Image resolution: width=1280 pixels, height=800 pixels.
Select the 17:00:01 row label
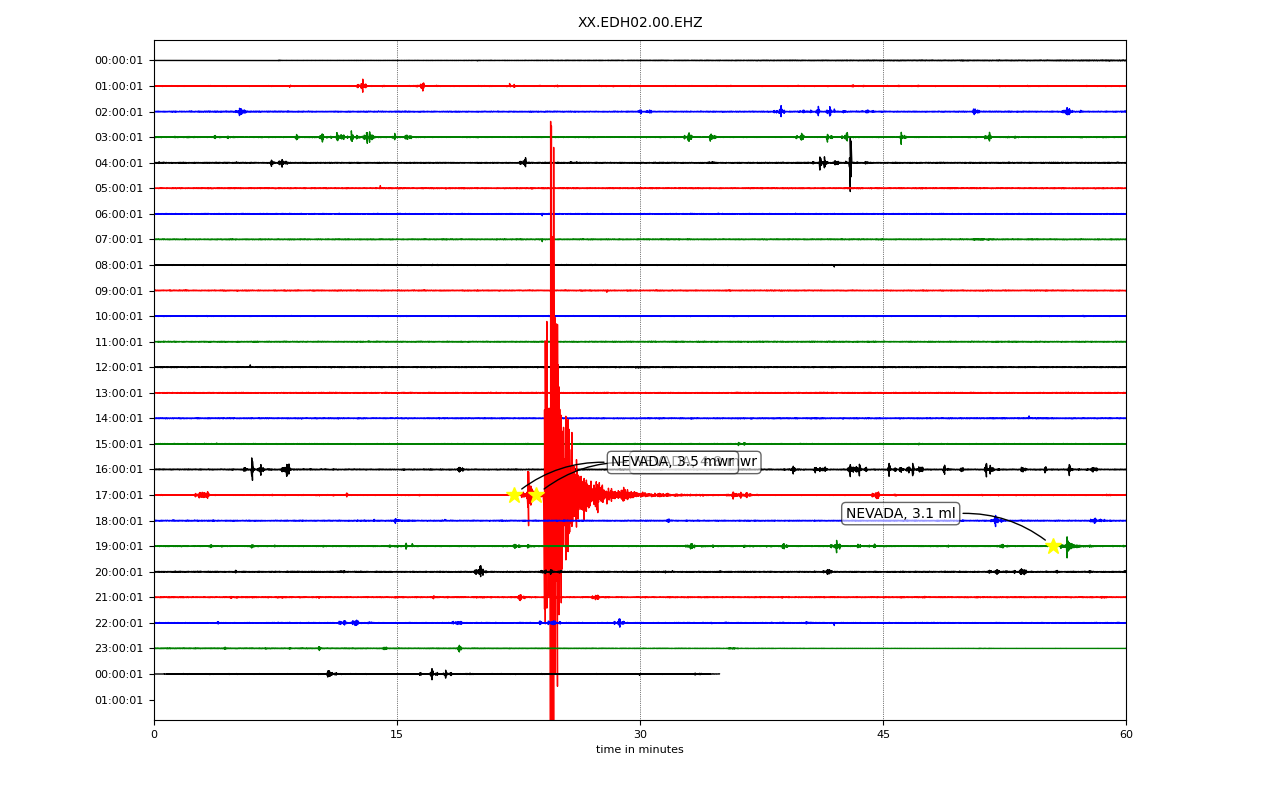pos(119,495)
